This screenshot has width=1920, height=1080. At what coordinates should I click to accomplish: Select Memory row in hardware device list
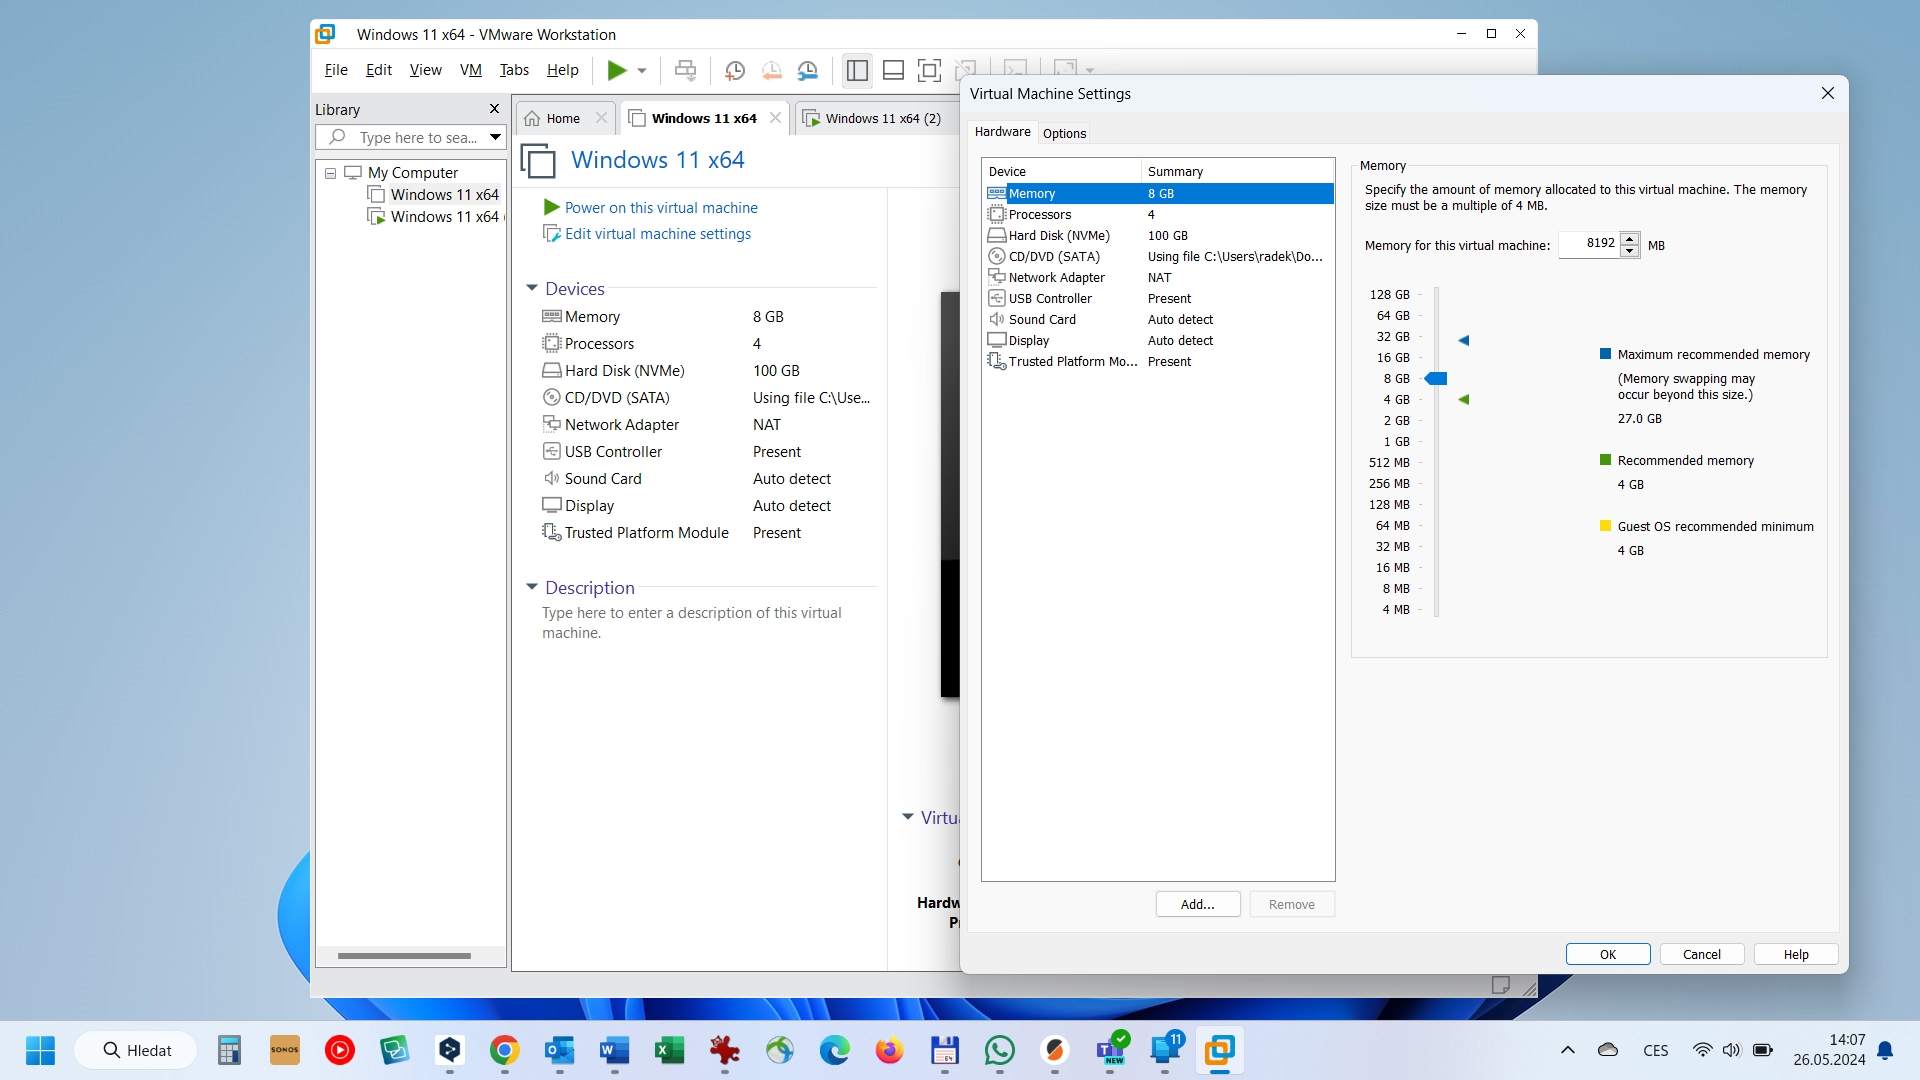[x=1158, y=193]
